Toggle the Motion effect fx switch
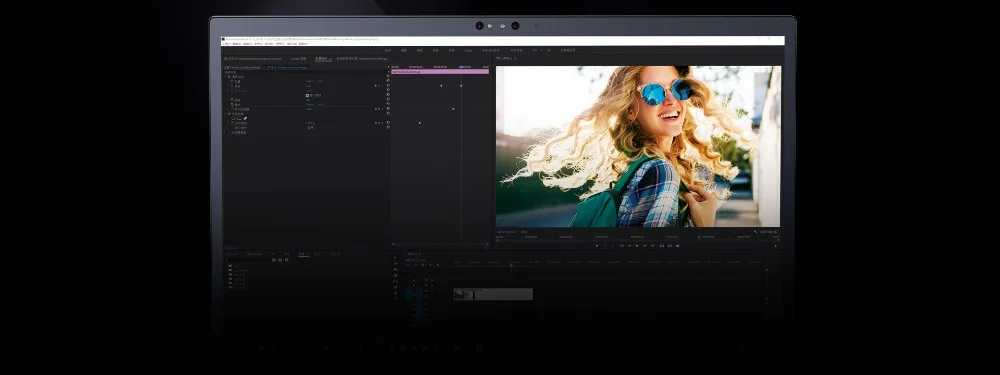The height and width of the screenshot is (375, 1000). click(x=229, y=77)
